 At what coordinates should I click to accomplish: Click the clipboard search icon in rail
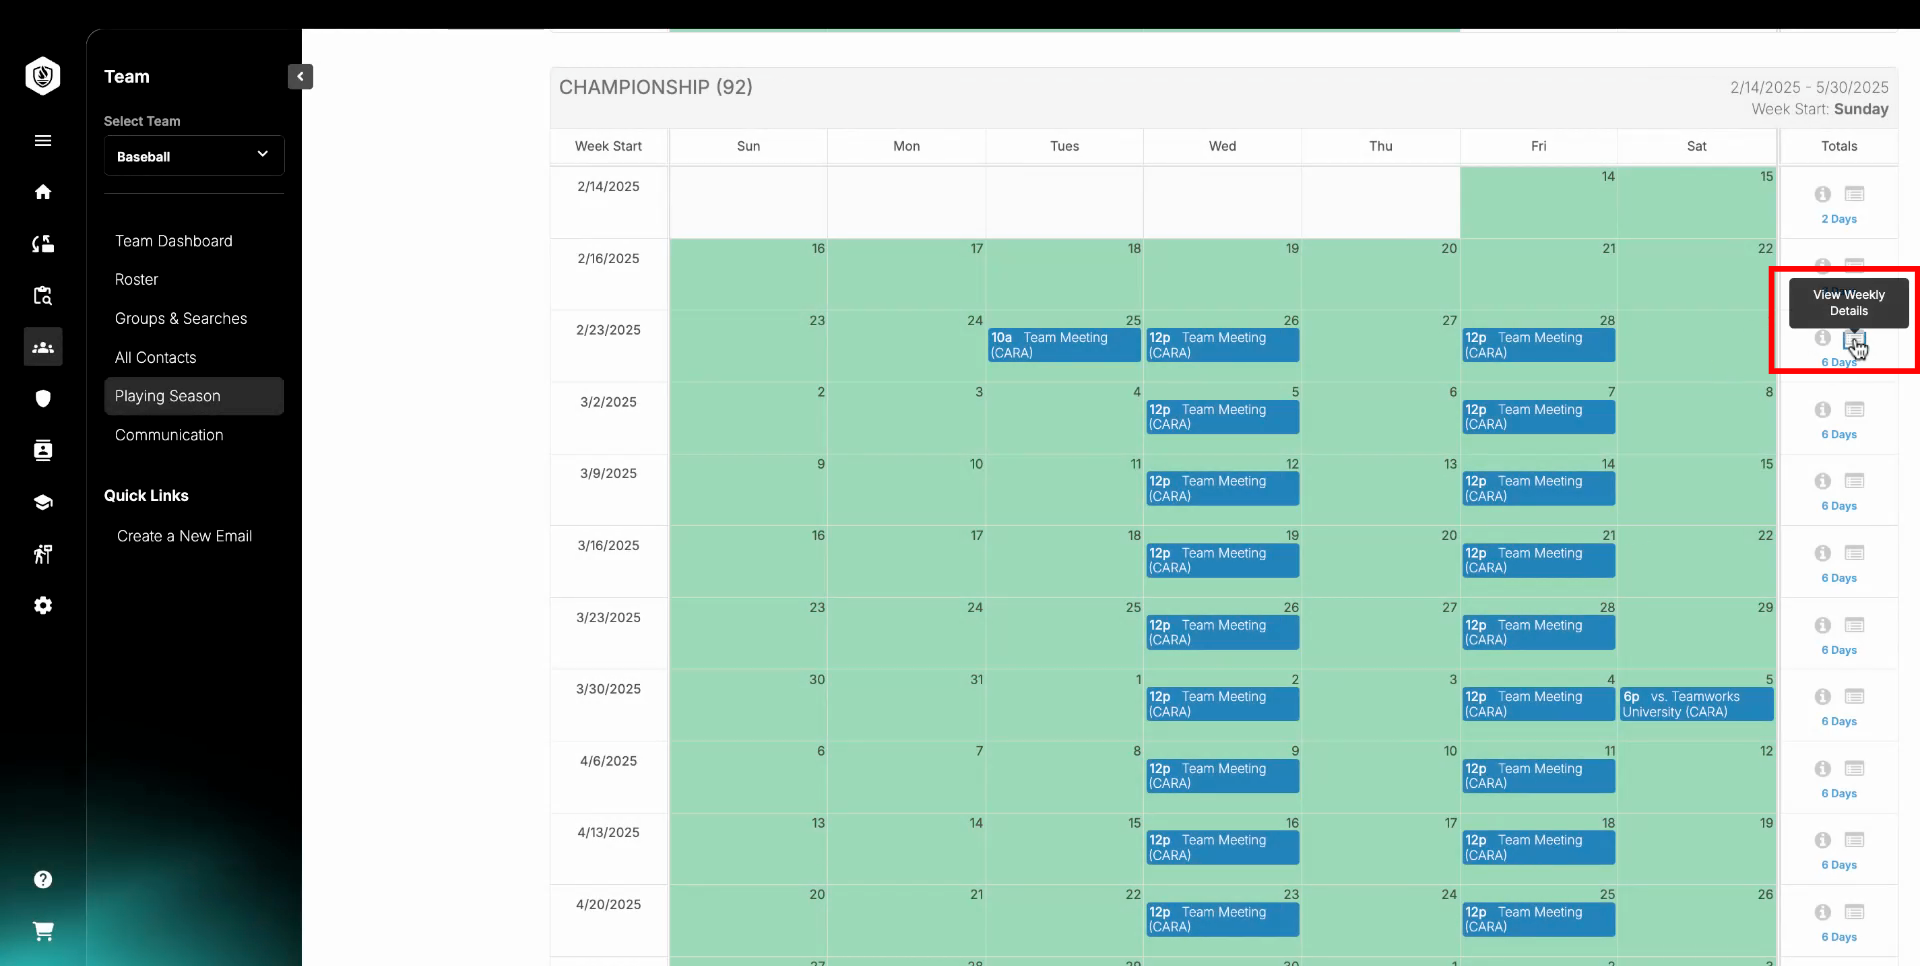tap(43, 295)
